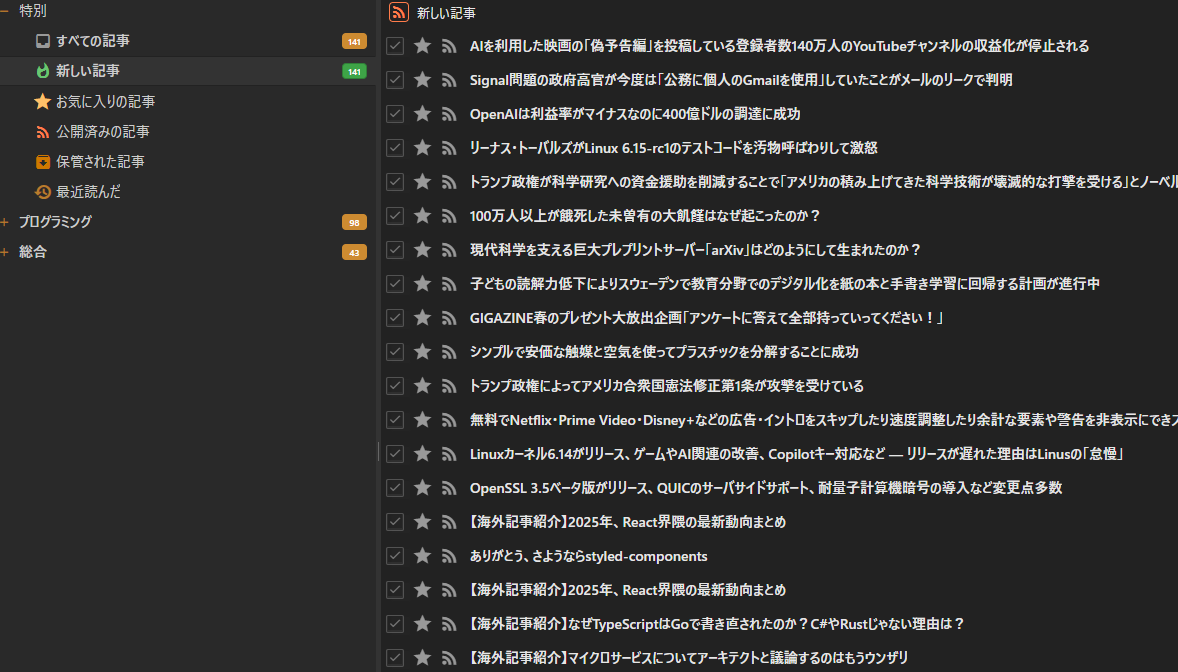Star the 100万人以上が餓死した article

pos(422,216)
